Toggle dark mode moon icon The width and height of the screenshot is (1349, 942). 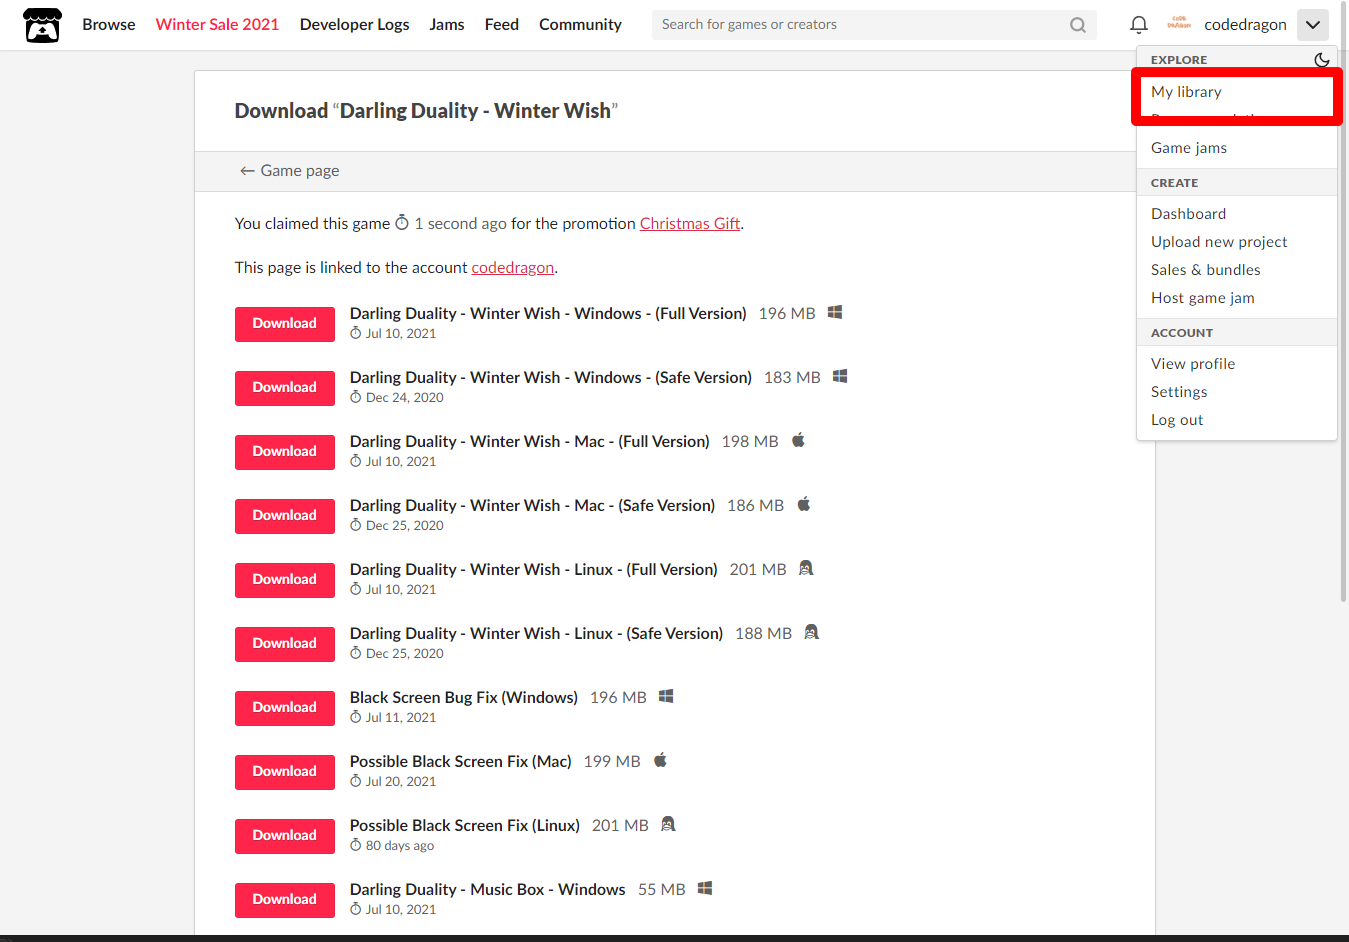[1321, 60]
